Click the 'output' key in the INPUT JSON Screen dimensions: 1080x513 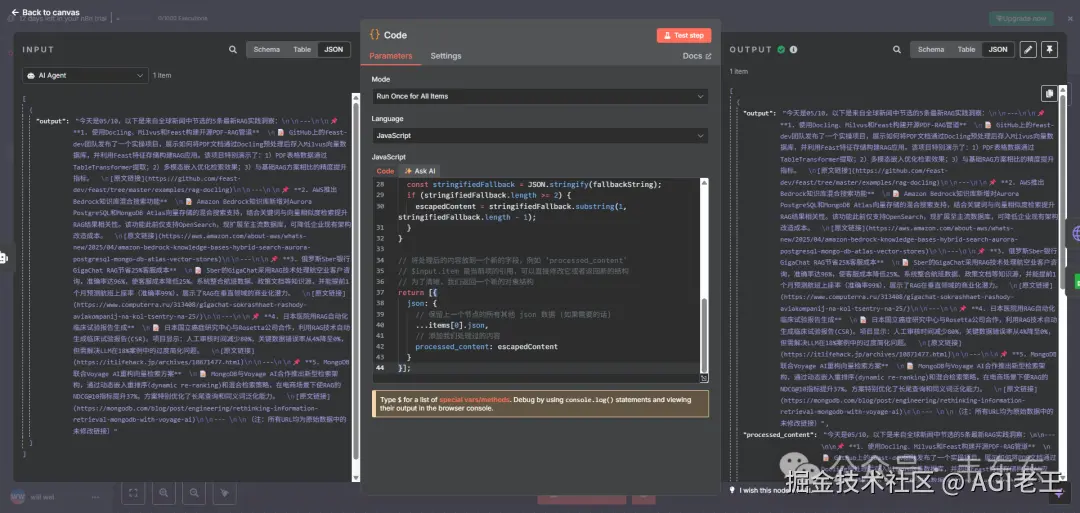pyautogui.click(x=52, y=120)
